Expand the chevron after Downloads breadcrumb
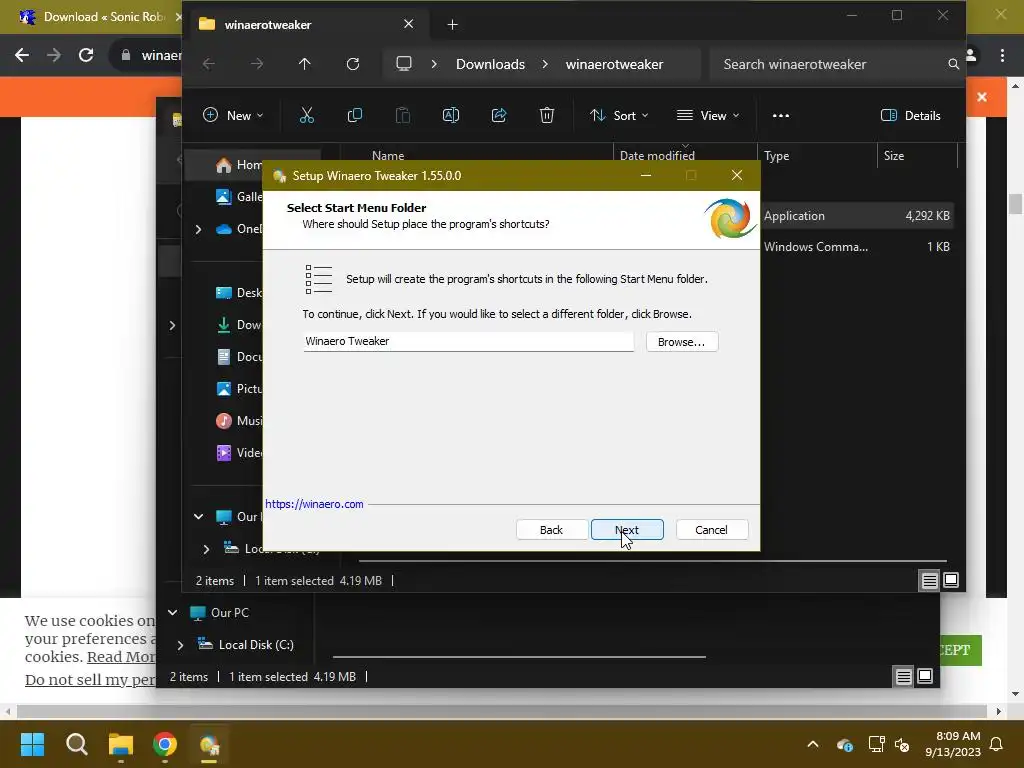 point(545,64)
